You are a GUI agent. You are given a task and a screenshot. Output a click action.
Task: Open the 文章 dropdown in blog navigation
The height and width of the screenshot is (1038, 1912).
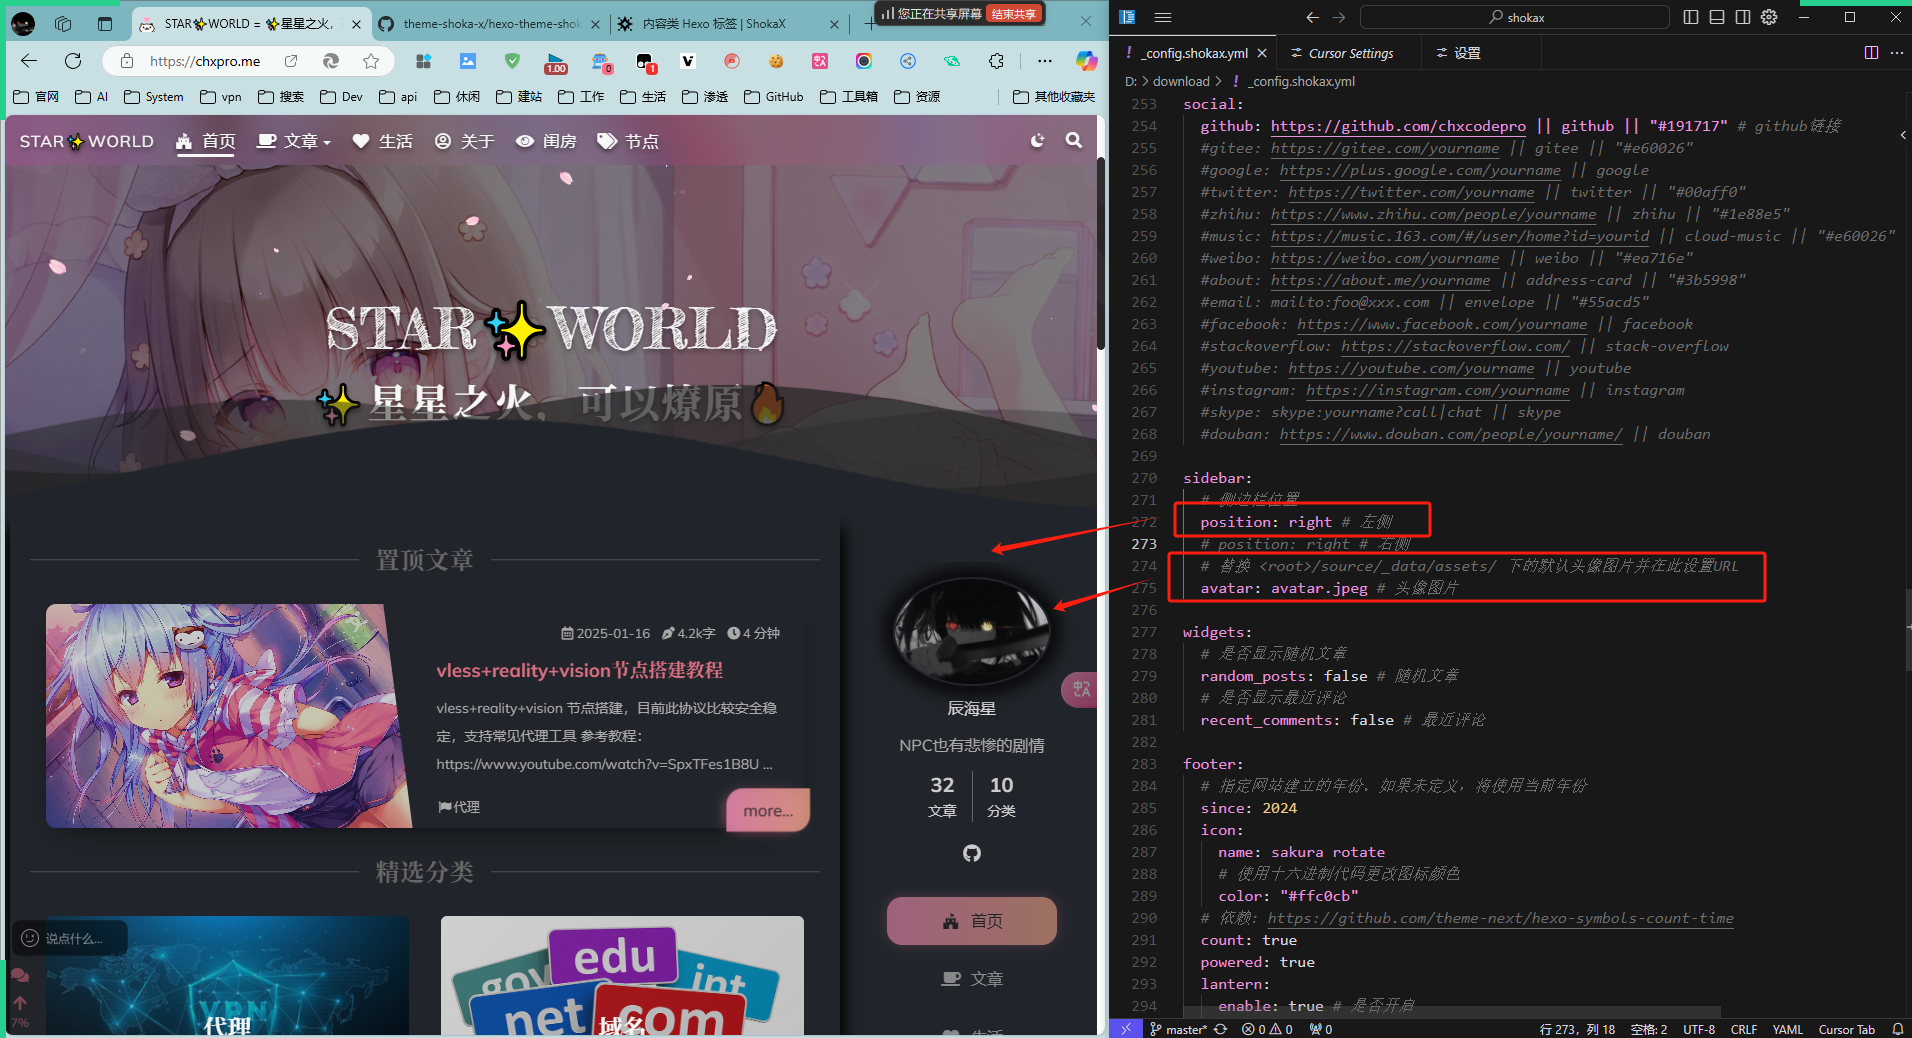[x=293, y=142]
